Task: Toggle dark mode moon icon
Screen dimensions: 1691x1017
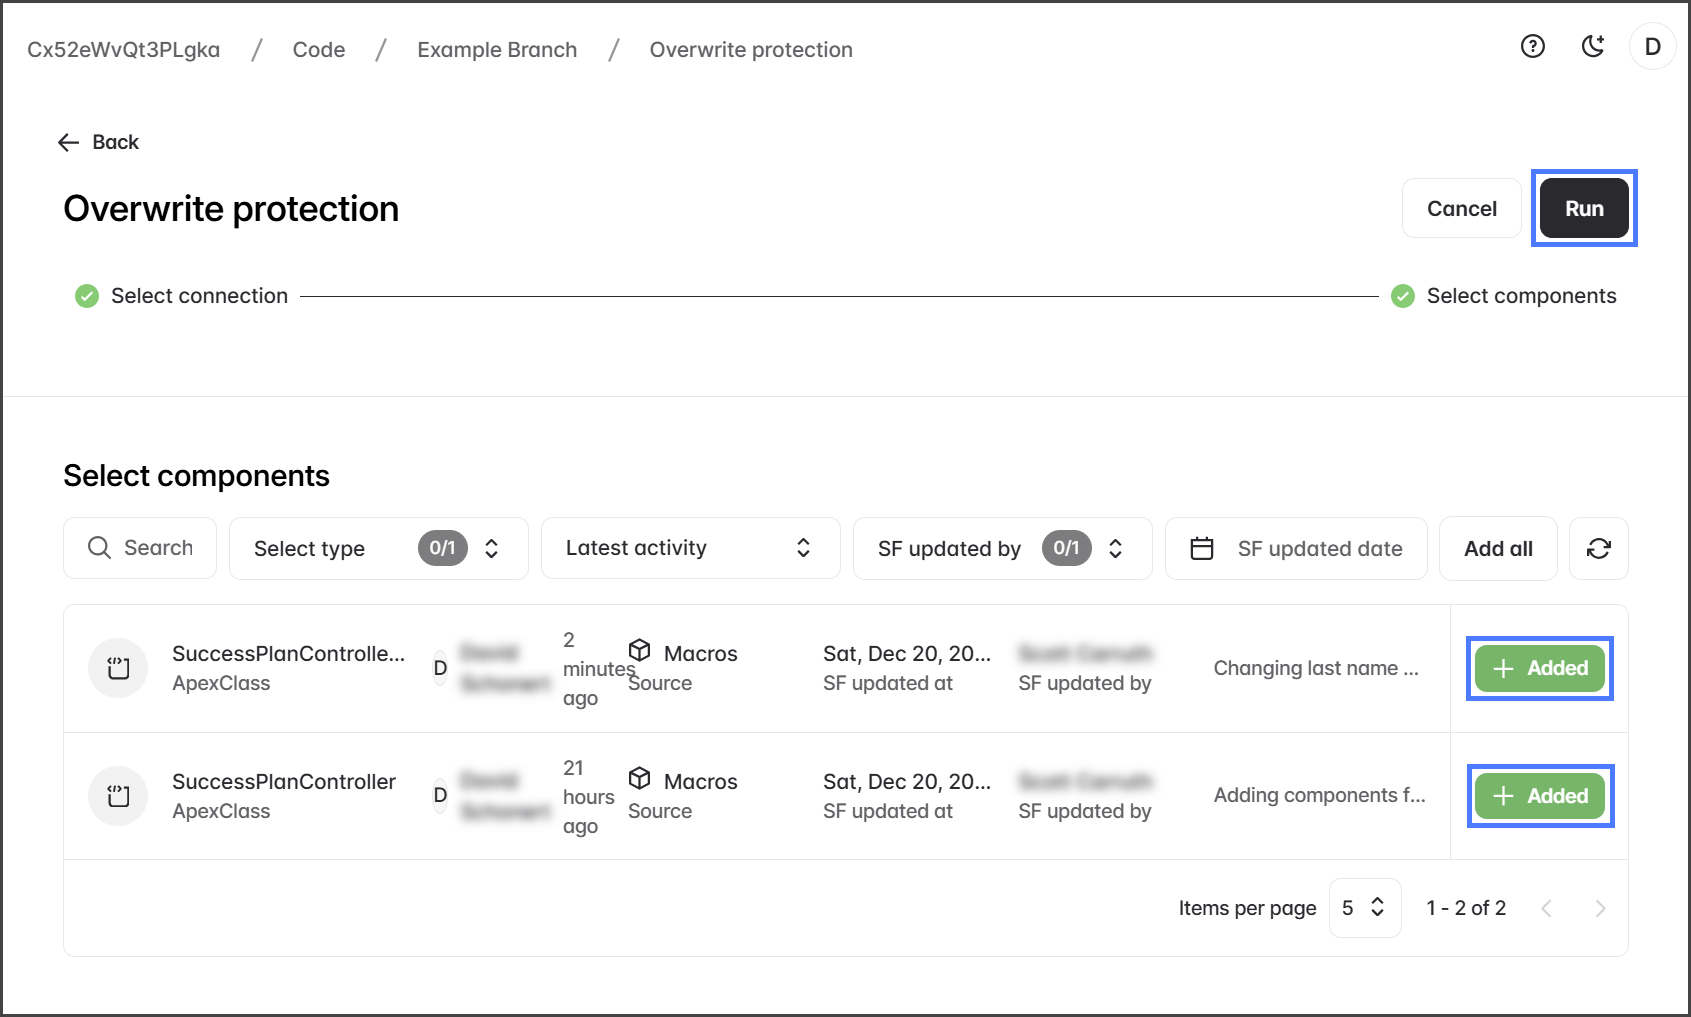Action: click(1592, 47)
